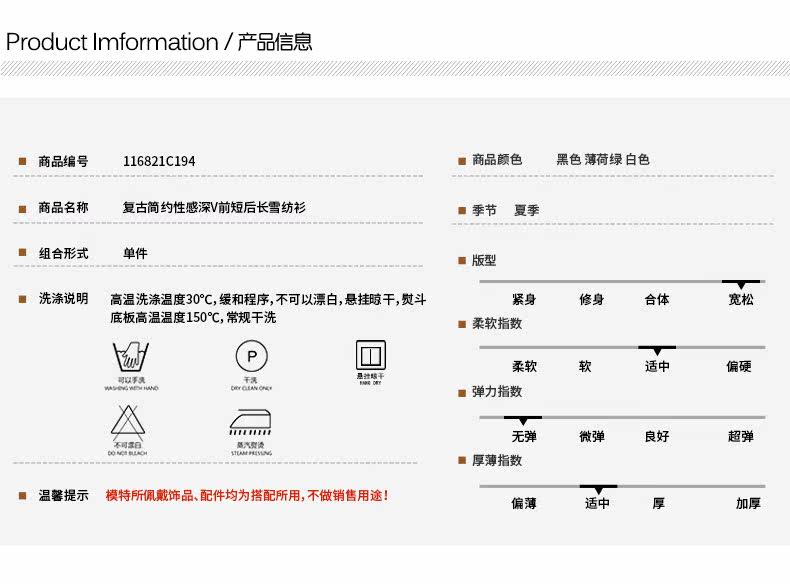790x584 pixels.
Task: Click the softness label 偏硬
Action: (x=739, y=366)
